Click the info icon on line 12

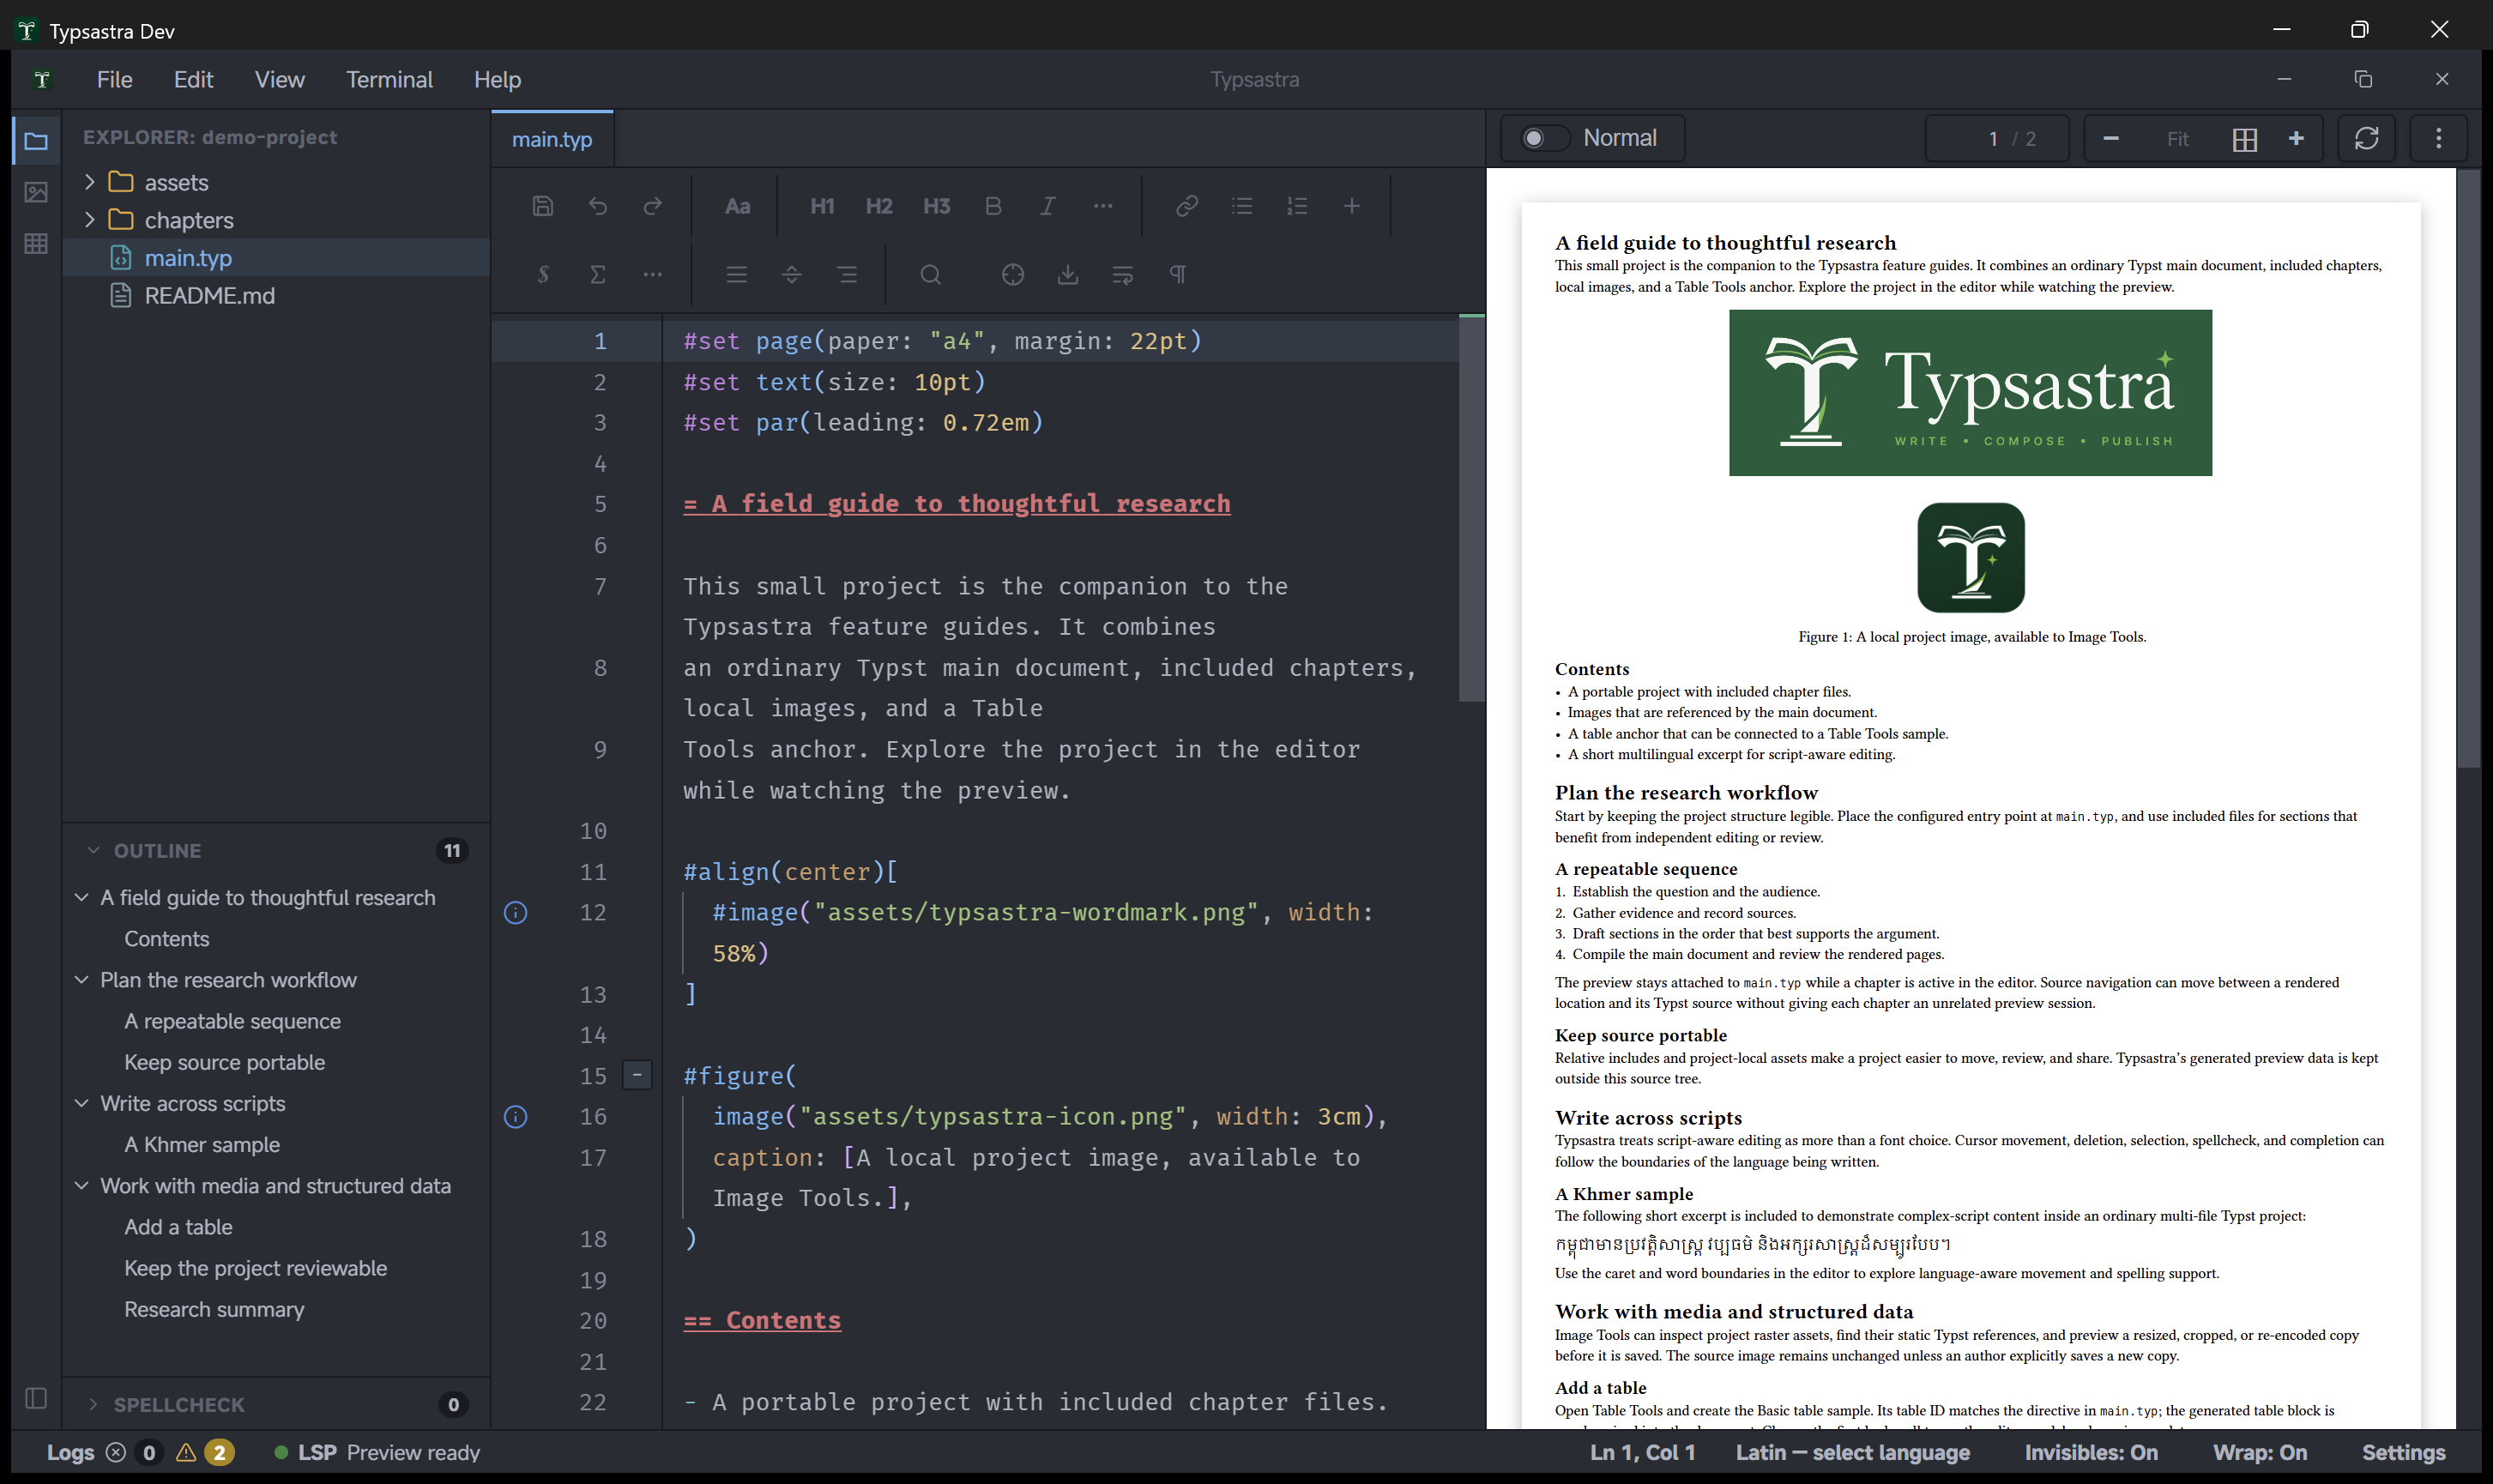[516, 912]
